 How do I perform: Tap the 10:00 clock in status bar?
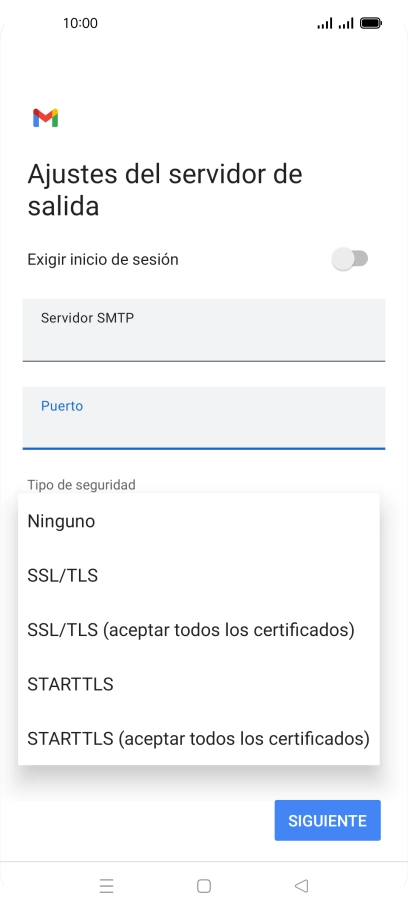tap(80, 23)
